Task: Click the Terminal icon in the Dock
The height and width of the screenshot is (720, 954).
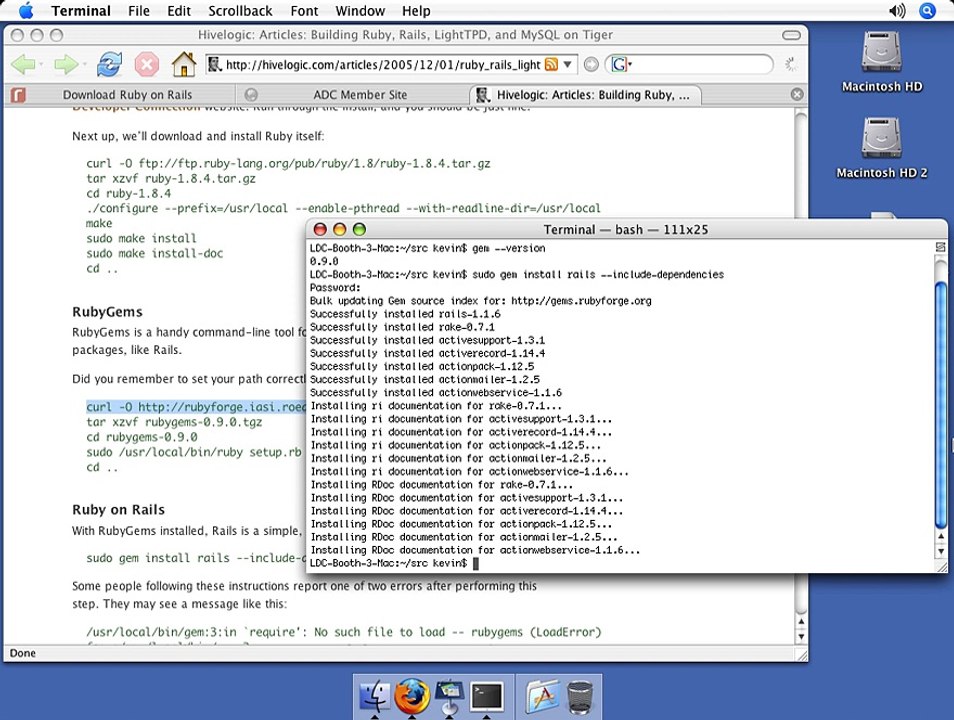Action: coord(487,697)
